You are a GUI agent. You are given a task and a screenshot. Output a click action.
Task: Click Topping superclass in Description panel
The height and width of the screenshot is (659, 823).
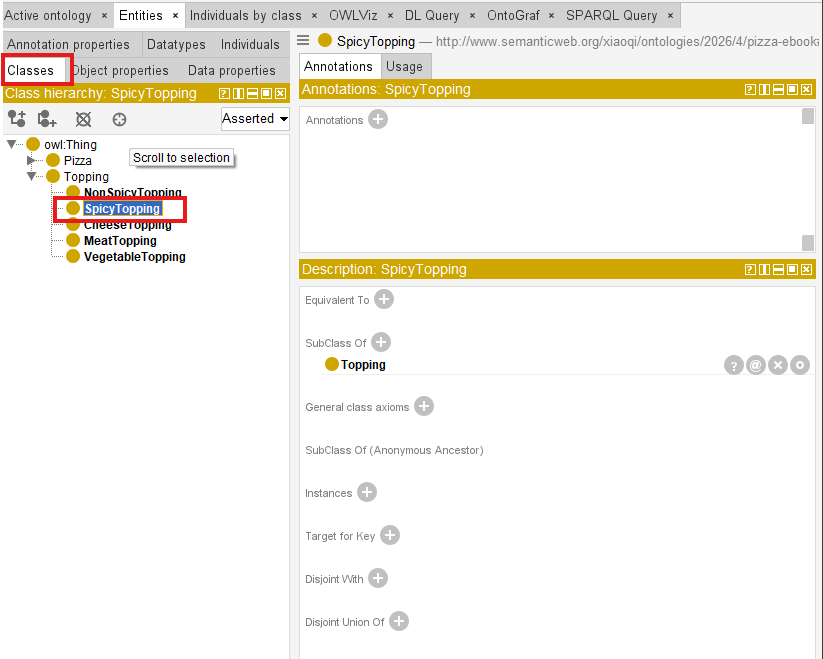[x=363, y=365]
